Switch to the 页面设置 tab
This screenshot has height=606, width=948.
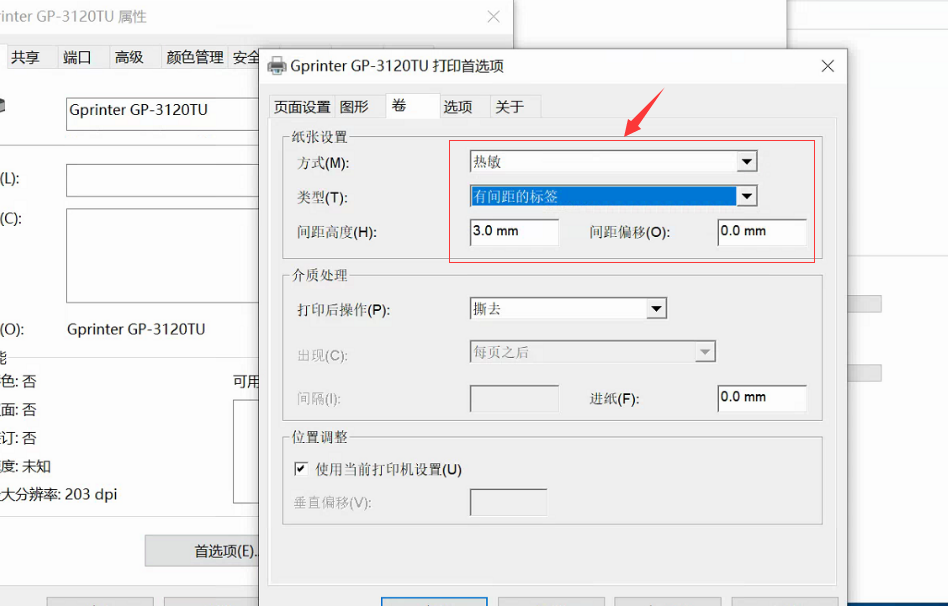302,107
